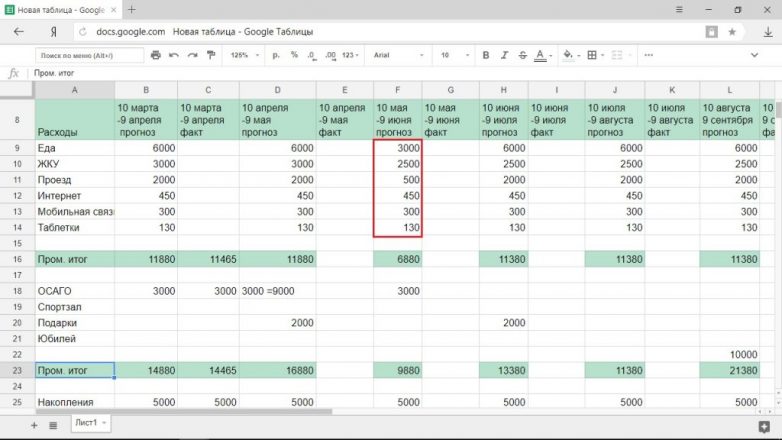Undo the last action

pyautogui.click(x=175, y=55)
